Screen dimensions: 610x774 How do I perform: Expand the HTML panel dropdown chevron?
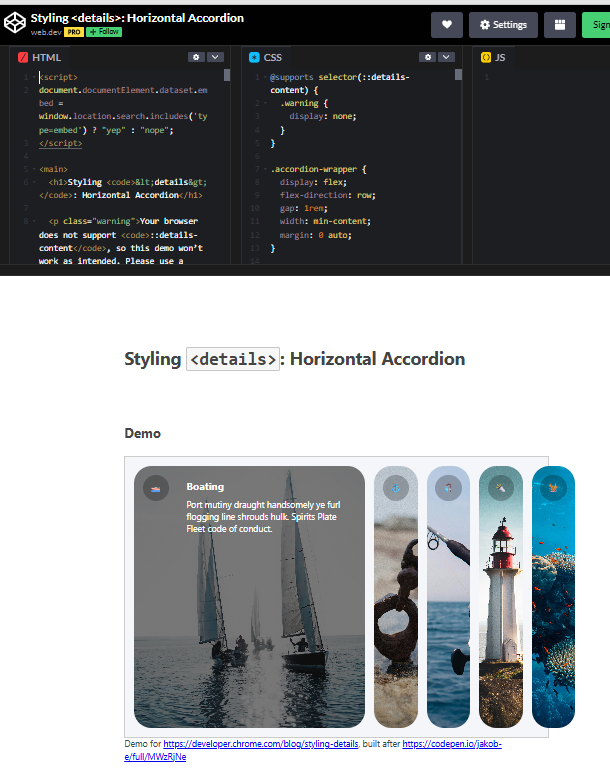(x=215, y=58)
